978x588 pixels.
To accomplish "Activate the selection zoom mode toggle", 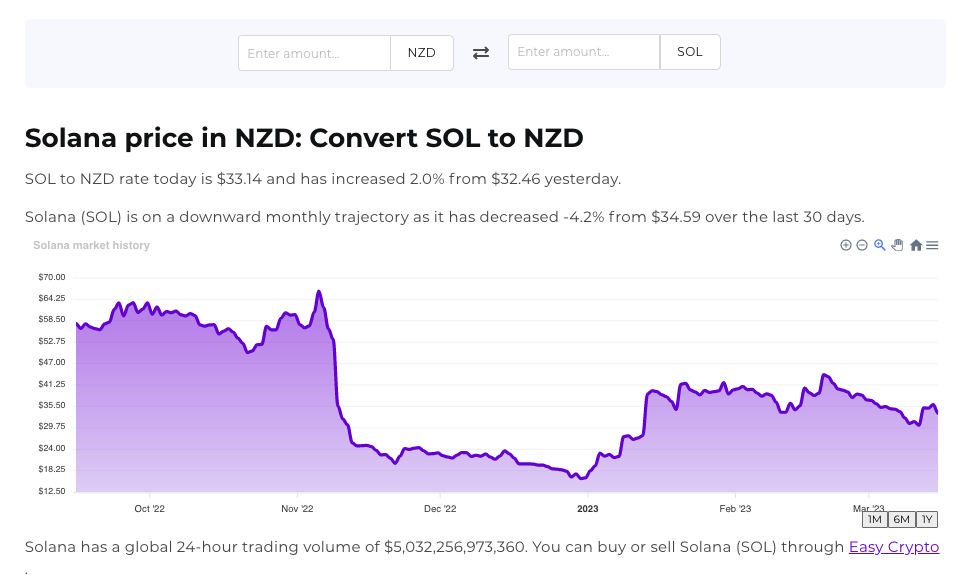I will coord(880,245).
